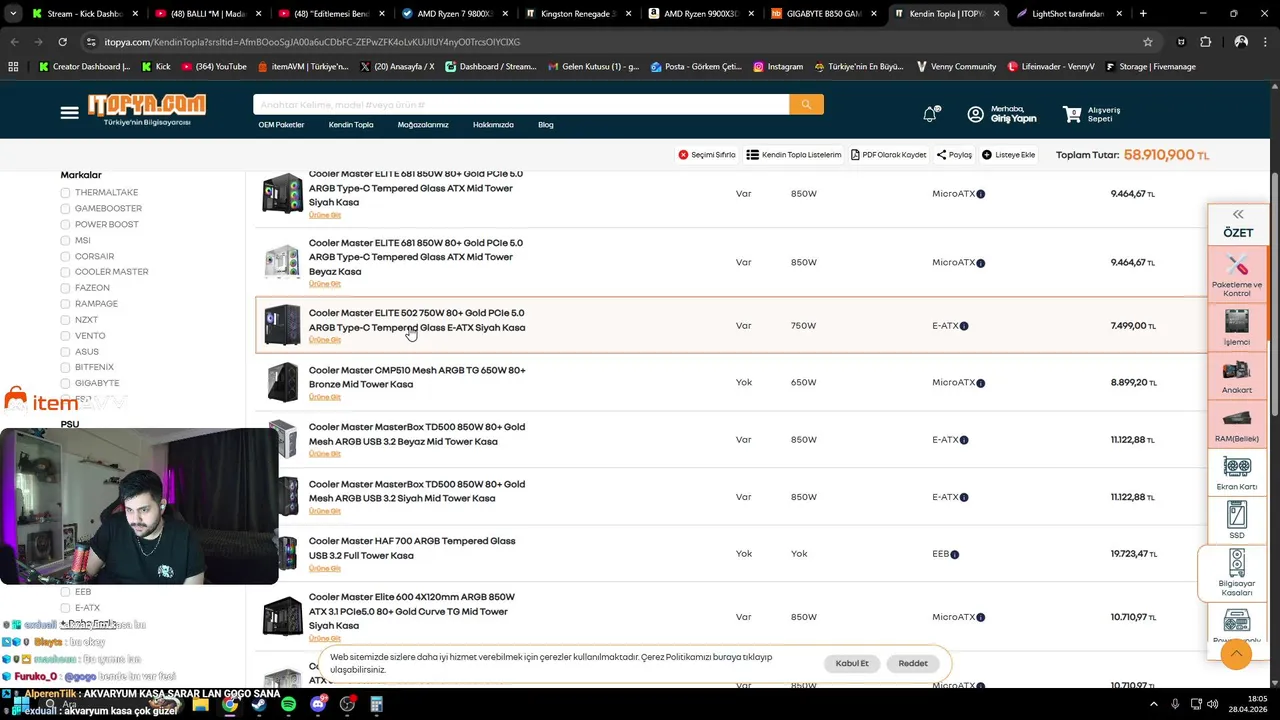Open the notifications bell icon
The width and height of the screenshot is (1280, 720).
pos(930,114)
